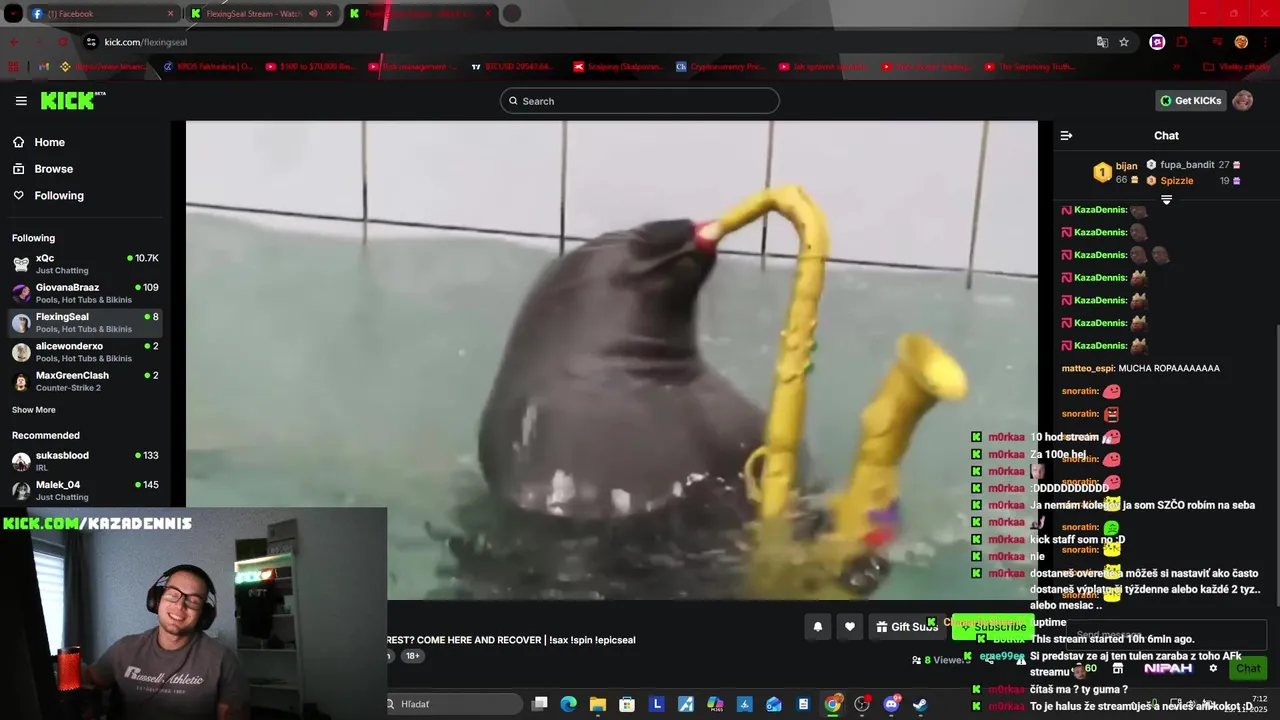Close the Facebook browser tab
This screenshot has height=720, width=1280.
170,14
